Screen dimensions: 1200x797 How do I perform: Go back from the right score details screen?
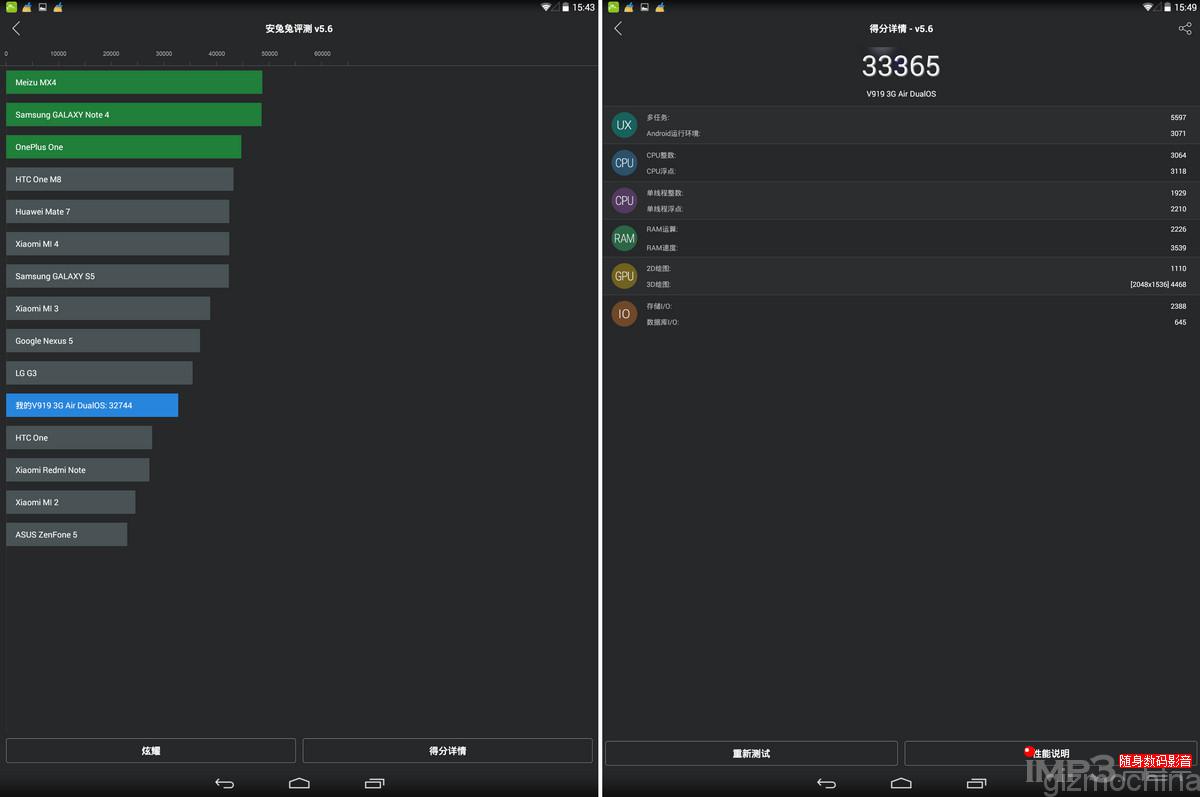tap(618, 28)
